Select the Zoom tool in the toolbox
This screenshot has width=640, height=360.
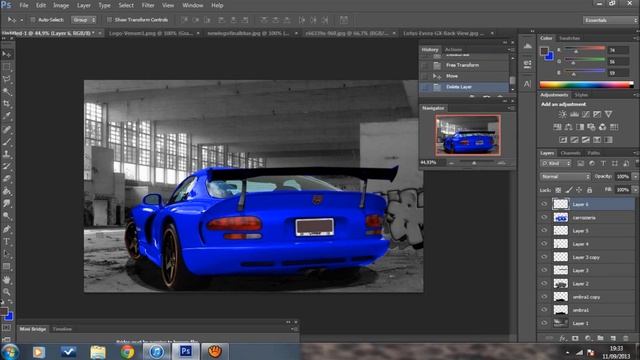[7, 291]
